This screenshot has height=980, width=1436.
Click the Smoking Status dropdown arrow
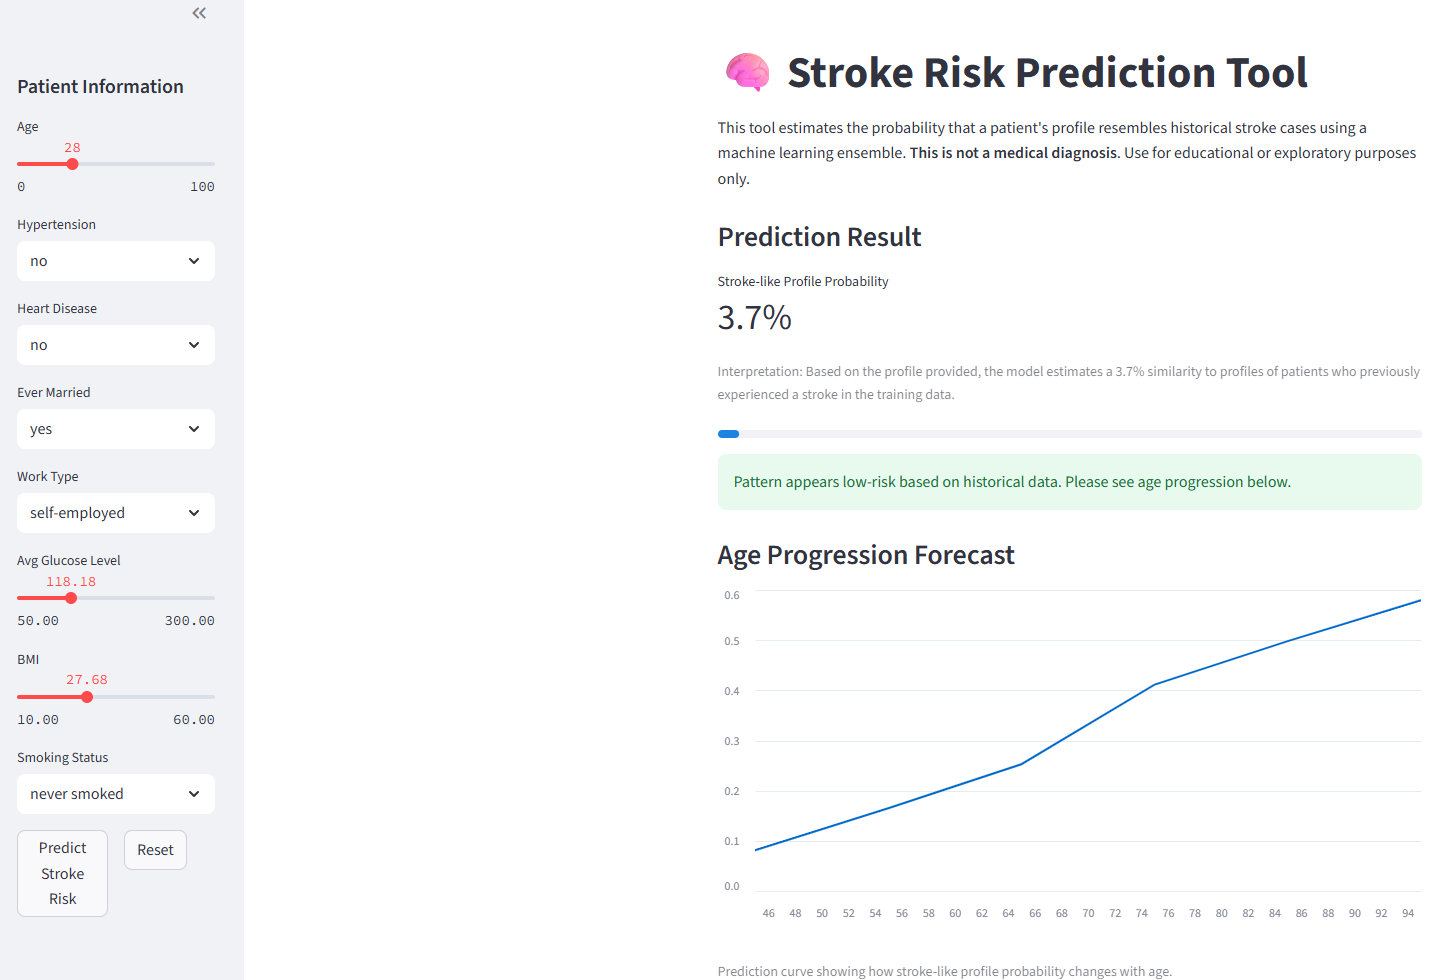pos(194,793)
